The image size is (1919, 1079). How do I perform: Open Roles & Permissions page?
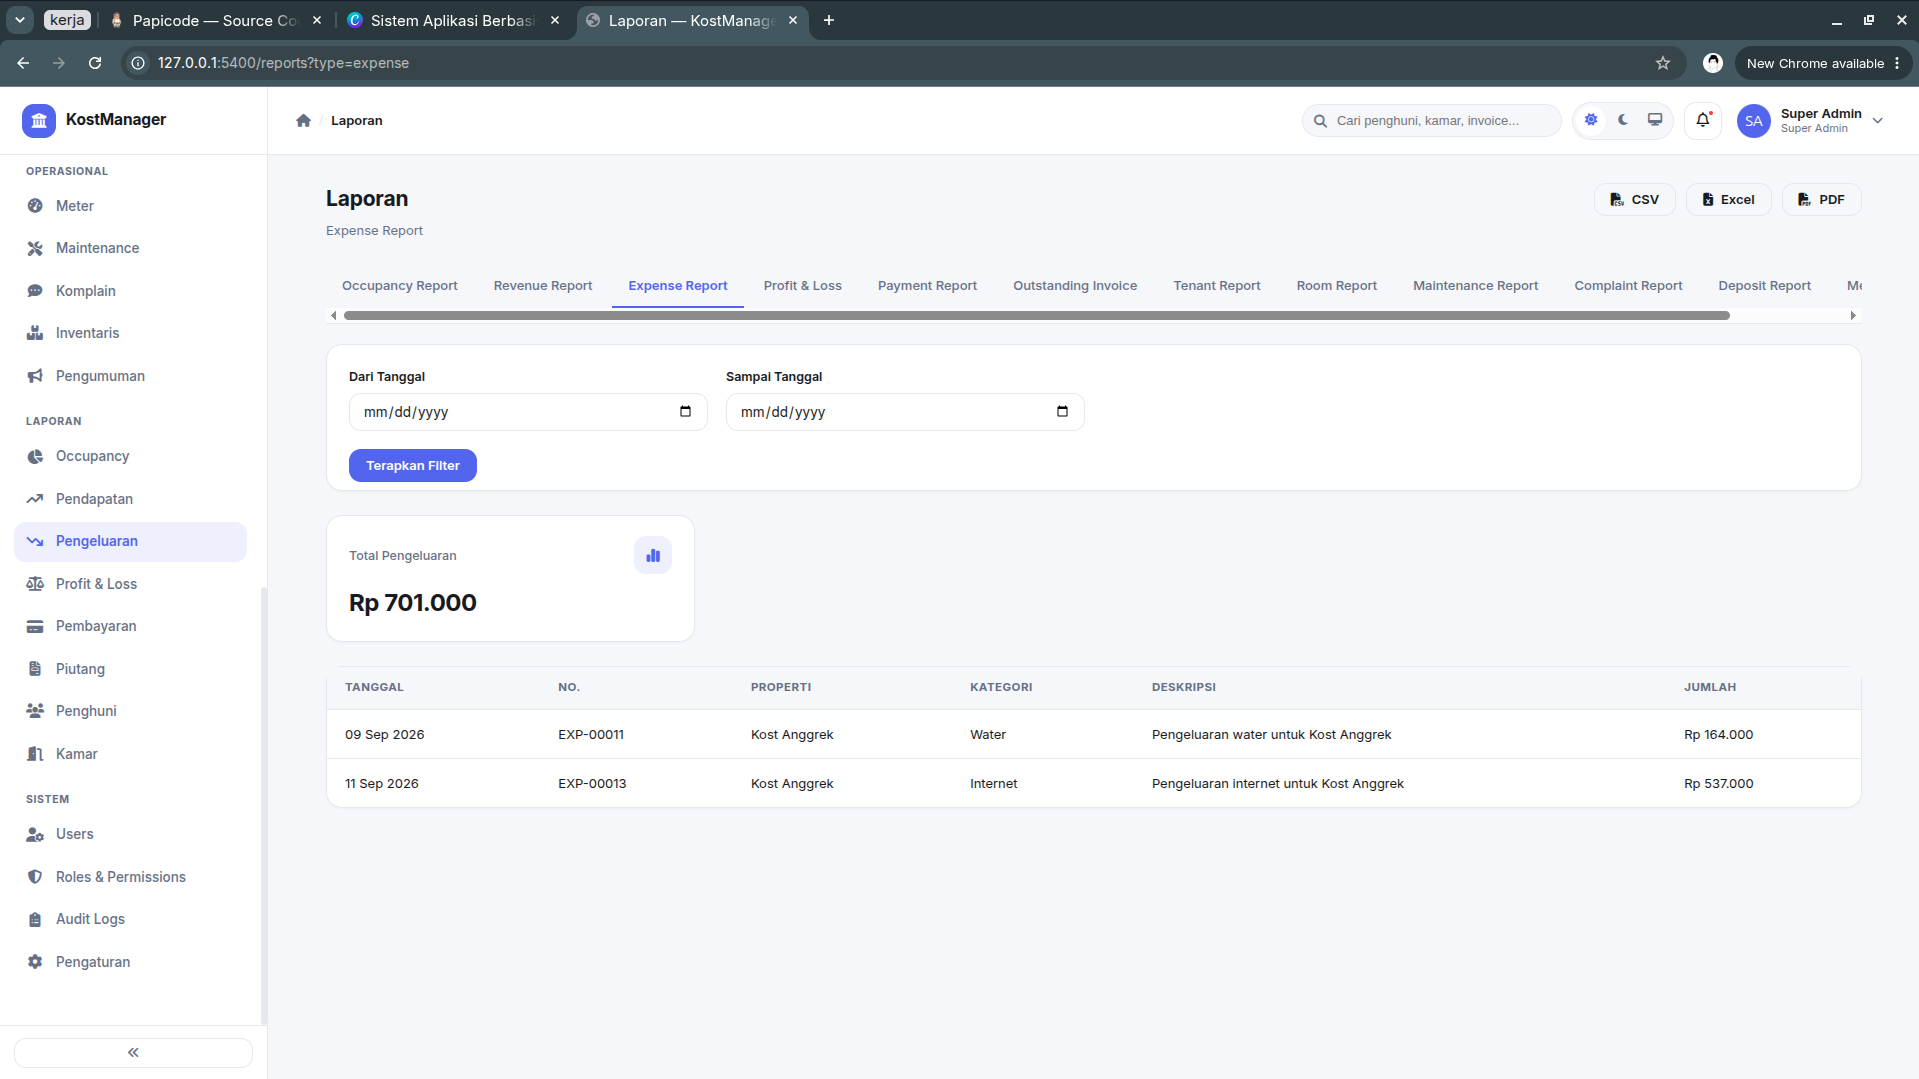click(x=130, y=877)
